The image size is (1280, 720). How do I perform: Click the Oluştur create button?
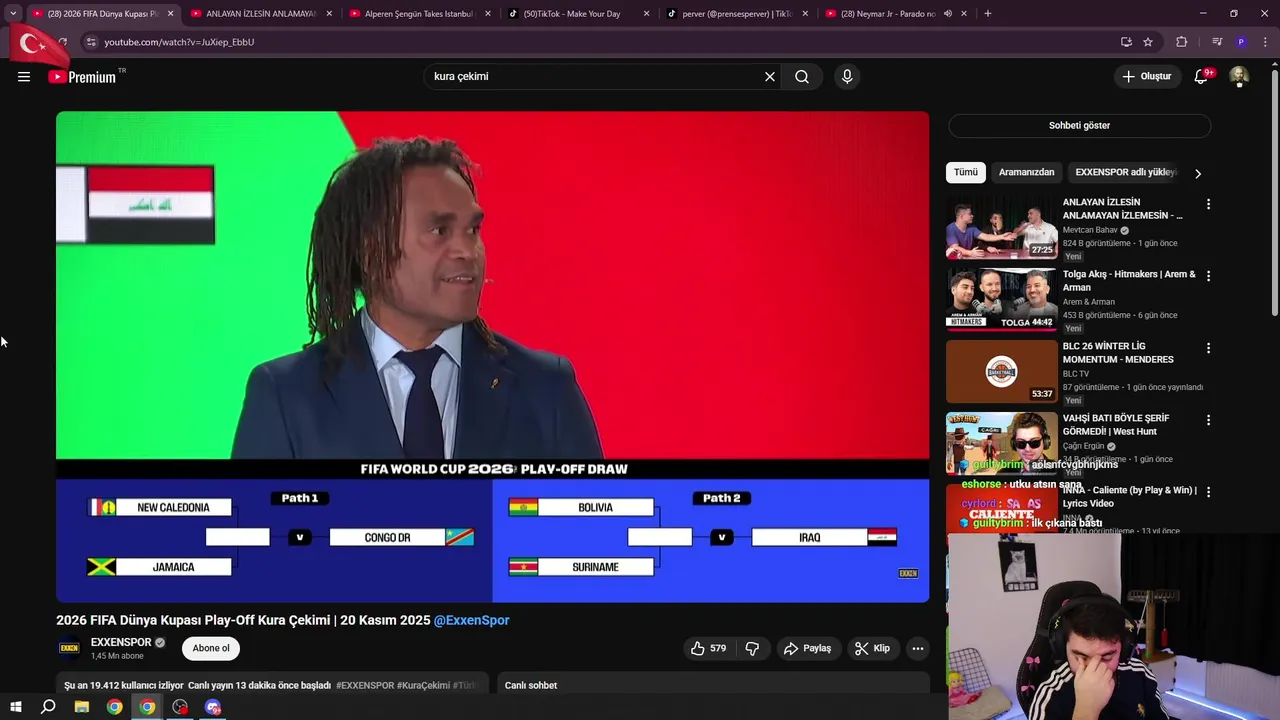pyautogui.click(x=1146, y=76)
